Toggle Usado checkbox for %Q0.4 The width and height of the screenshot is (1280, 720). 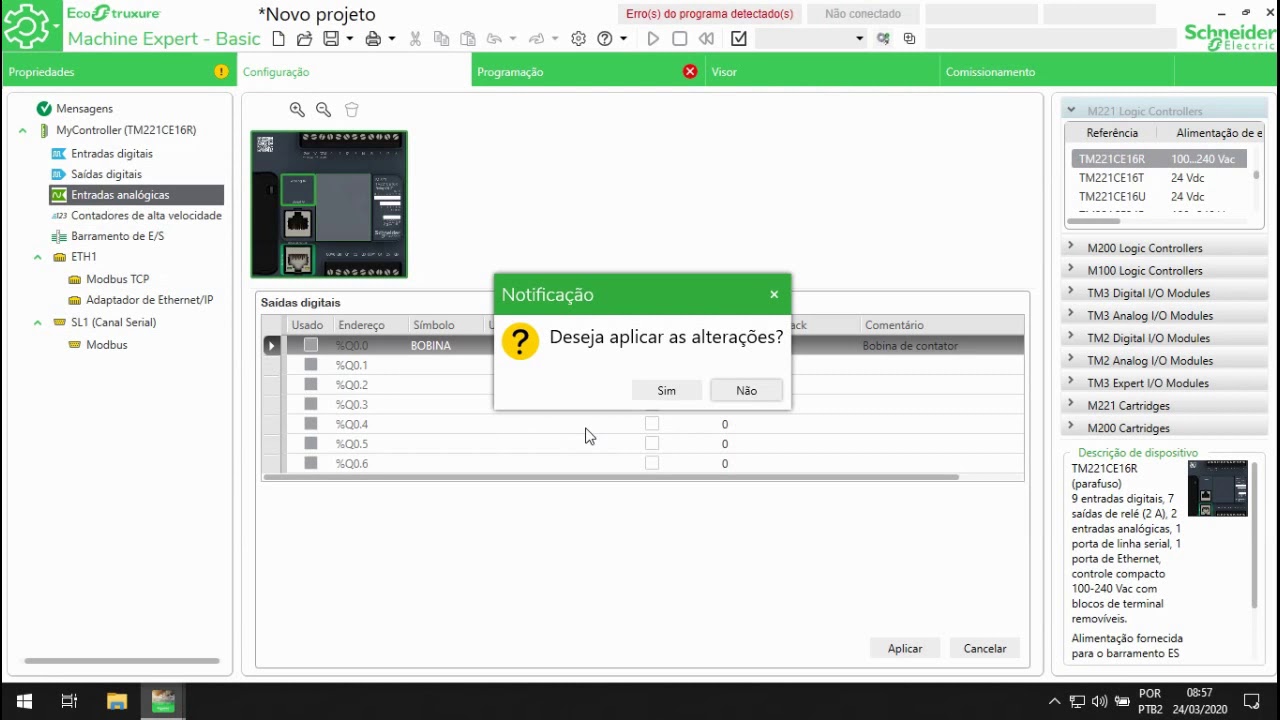coord(311,424)
